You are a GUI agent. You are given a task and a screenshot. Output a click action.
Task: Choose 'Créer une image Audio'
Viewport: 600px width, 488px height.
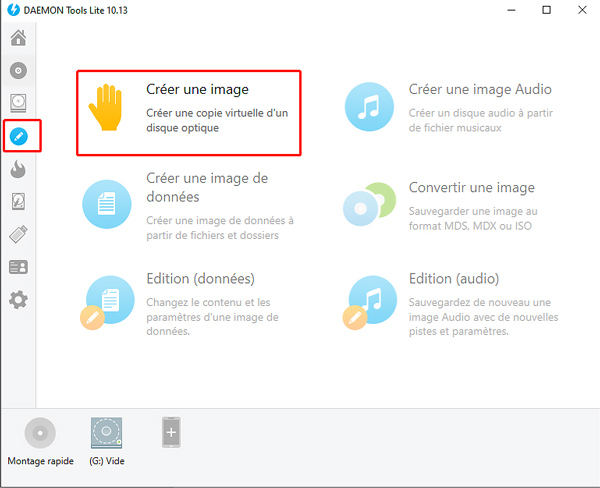[x=479, y=90]
